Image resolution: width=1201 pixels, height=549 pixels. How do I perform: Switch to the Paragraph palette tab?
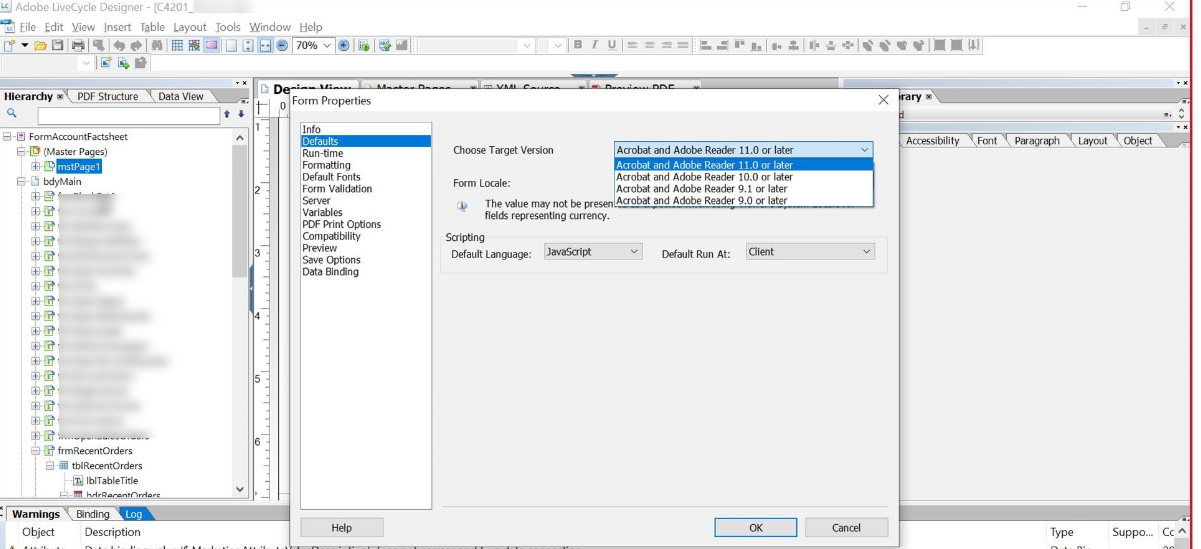pyautogui.click(x=1037, y=141)
